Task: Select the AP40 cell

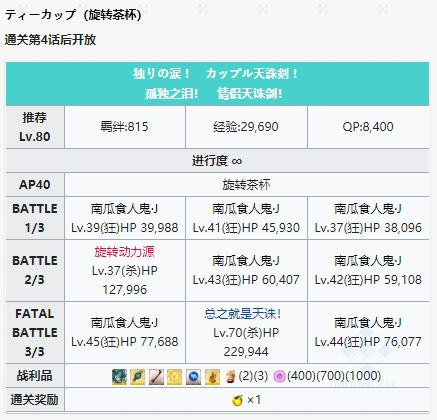Action: coord(35,184)
